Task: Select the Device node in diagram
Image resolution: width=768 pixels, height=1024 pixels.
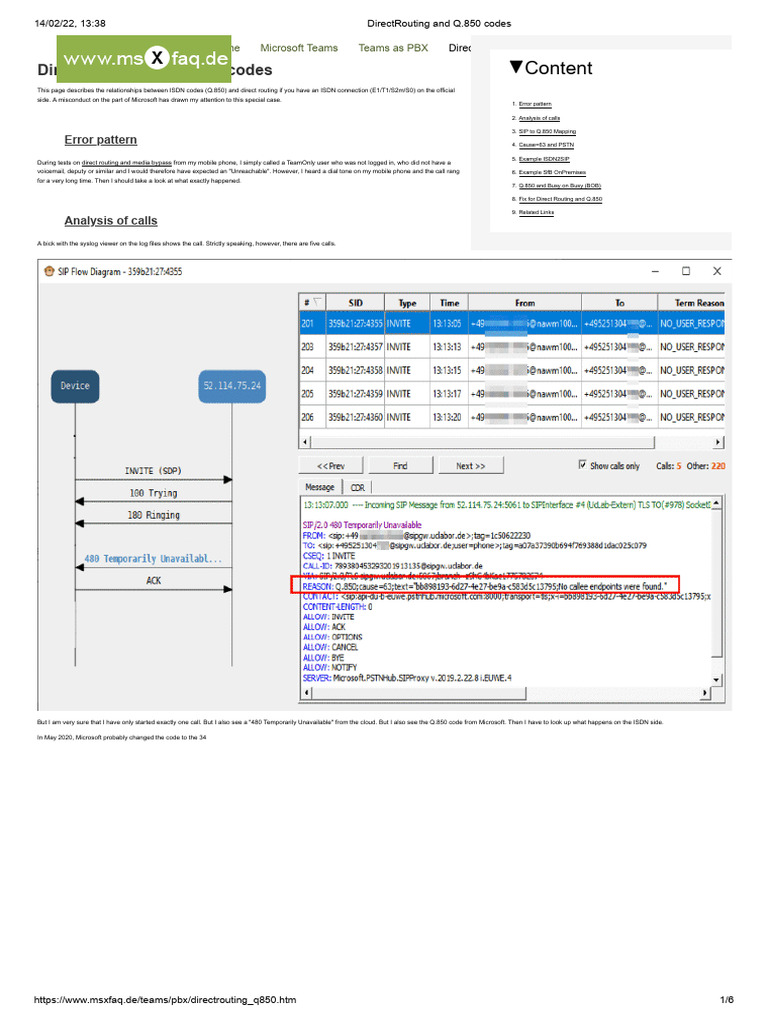Action: [x=75, y=386]
